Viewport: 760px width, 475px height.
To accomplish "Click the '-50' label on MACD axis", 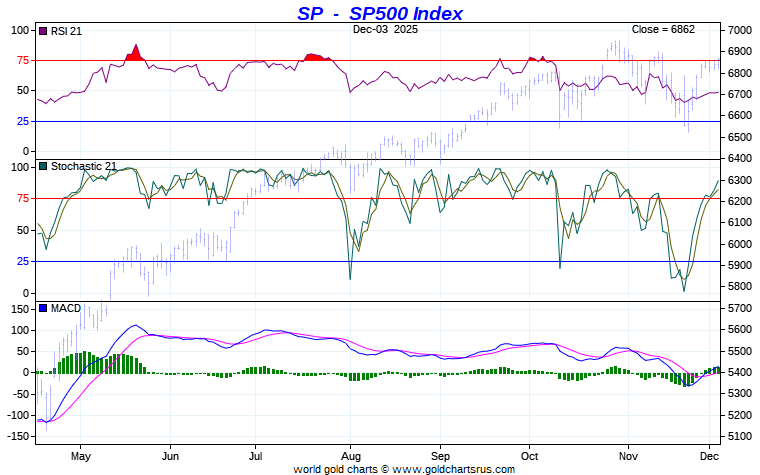I will pyautogui.click(x=21, y=394).
